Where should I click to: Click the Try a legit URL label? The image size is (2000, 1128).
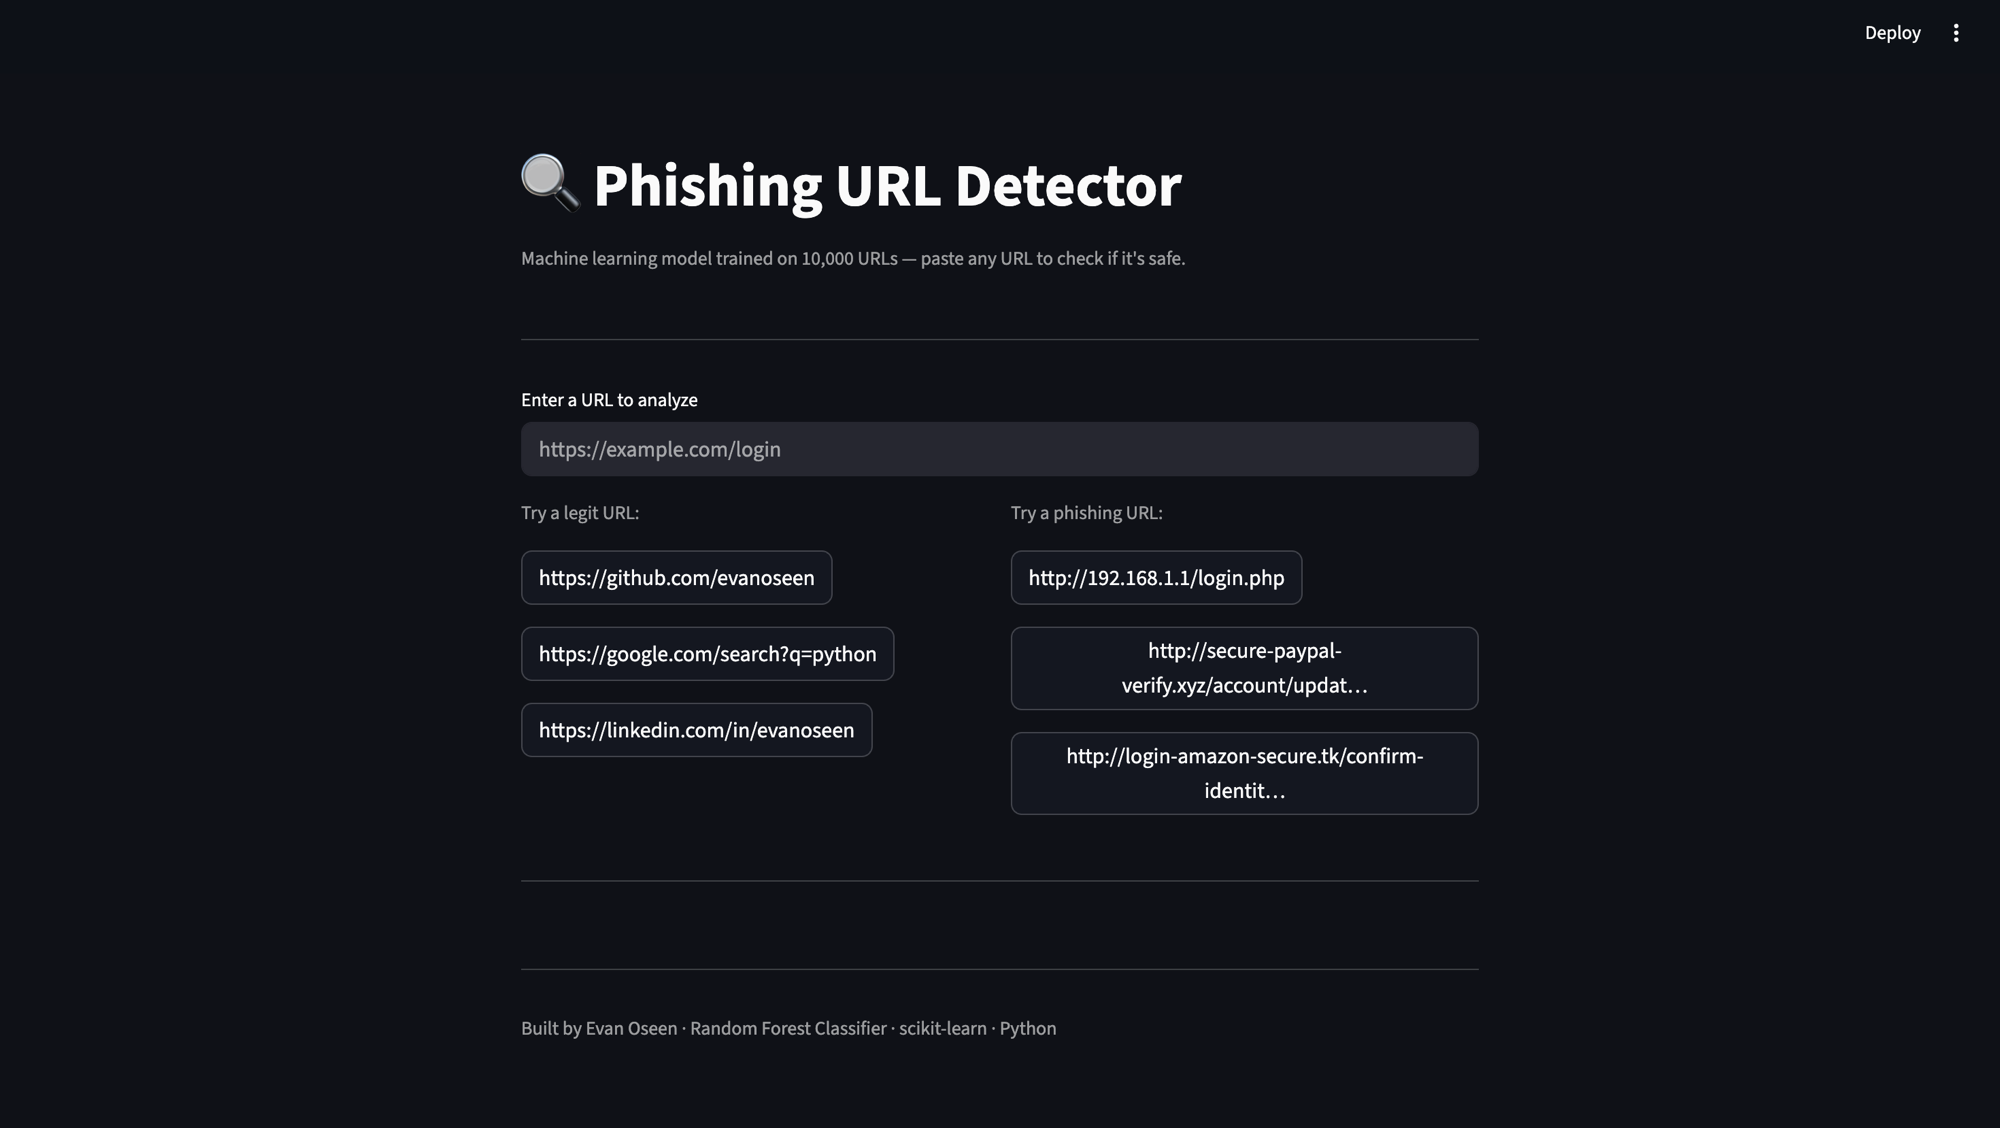[x=579, y=512]
